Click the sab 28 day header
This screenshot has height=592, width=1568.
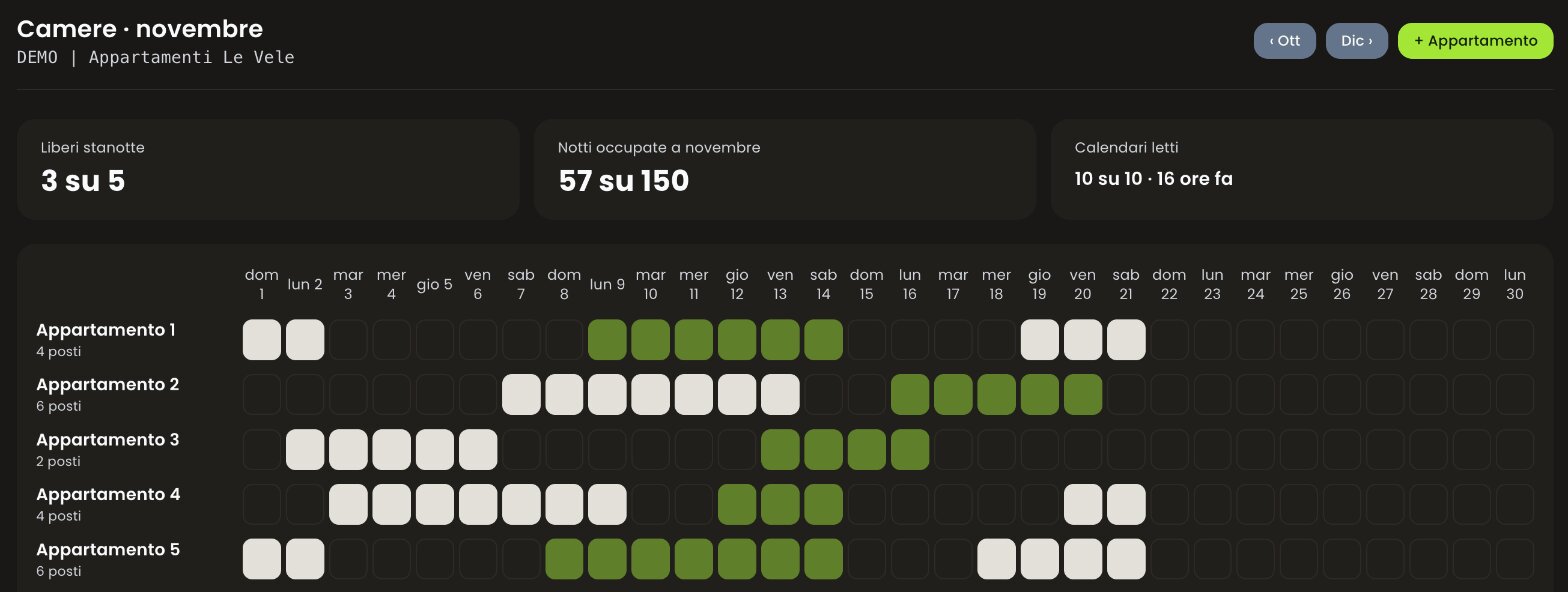pyautogui.click(x=1428, y=284)
